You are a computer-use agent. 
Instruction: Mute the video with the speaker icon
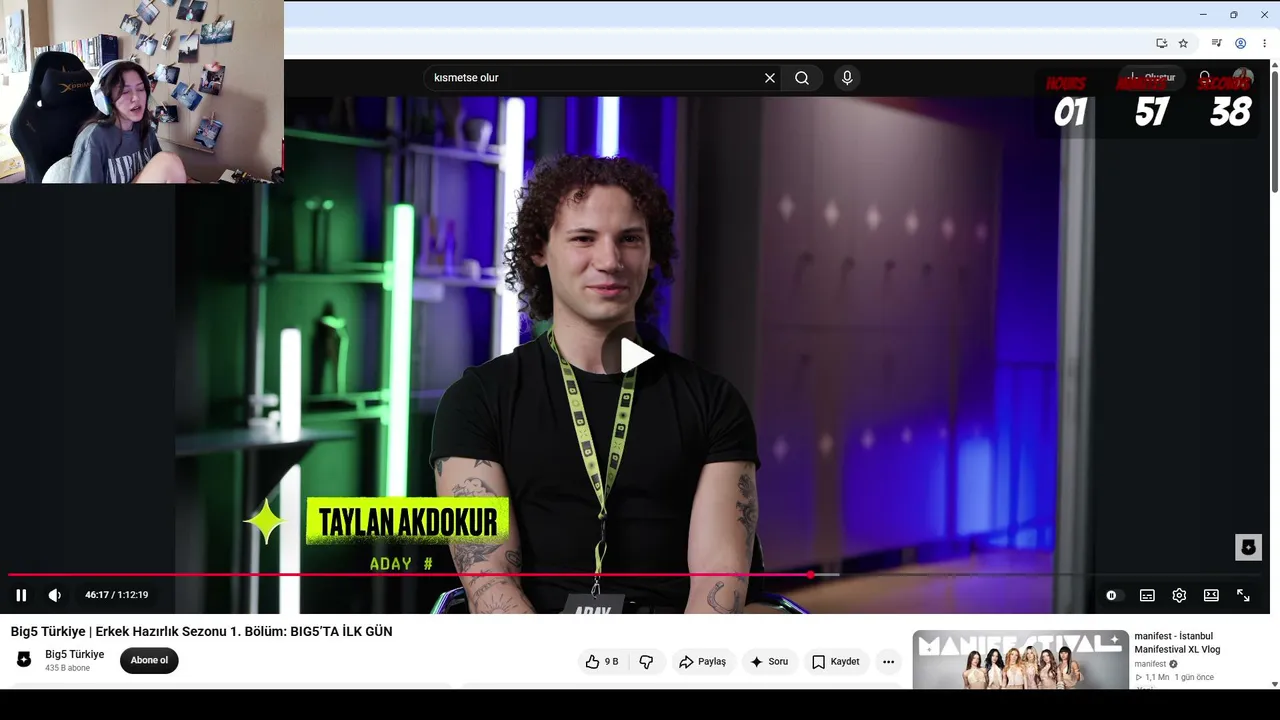click(x=55, y=595)
